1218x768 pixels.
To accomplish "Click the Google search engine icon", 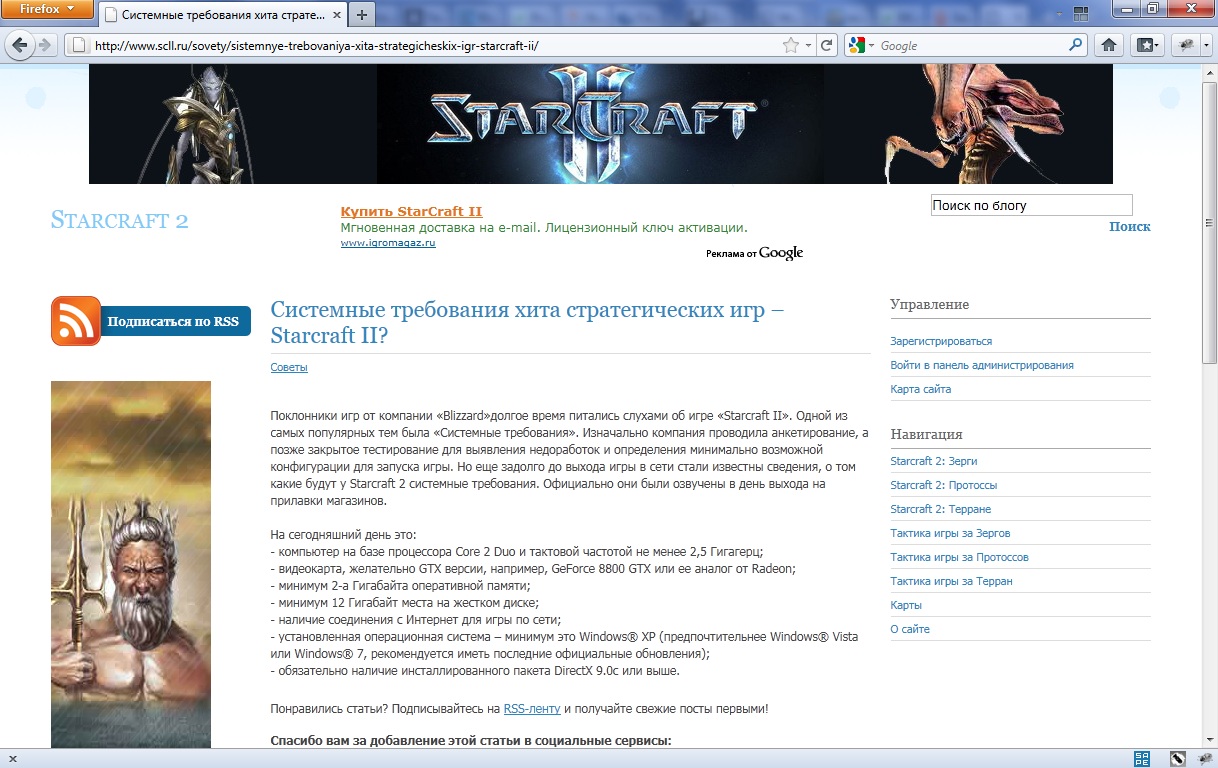I will 856,45.
